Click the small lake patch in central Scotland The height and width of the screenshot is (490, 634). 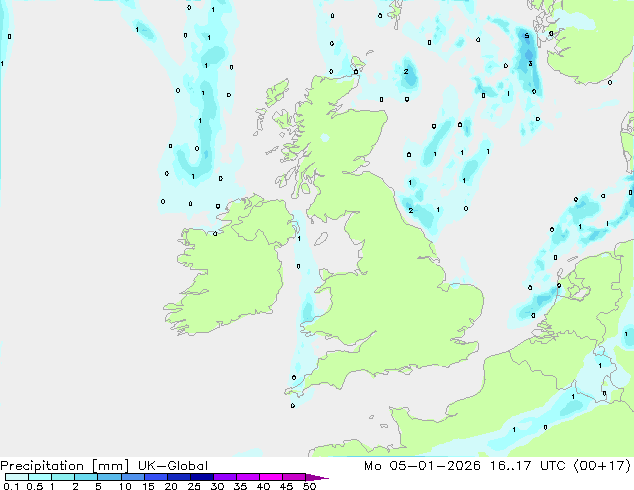325,138
